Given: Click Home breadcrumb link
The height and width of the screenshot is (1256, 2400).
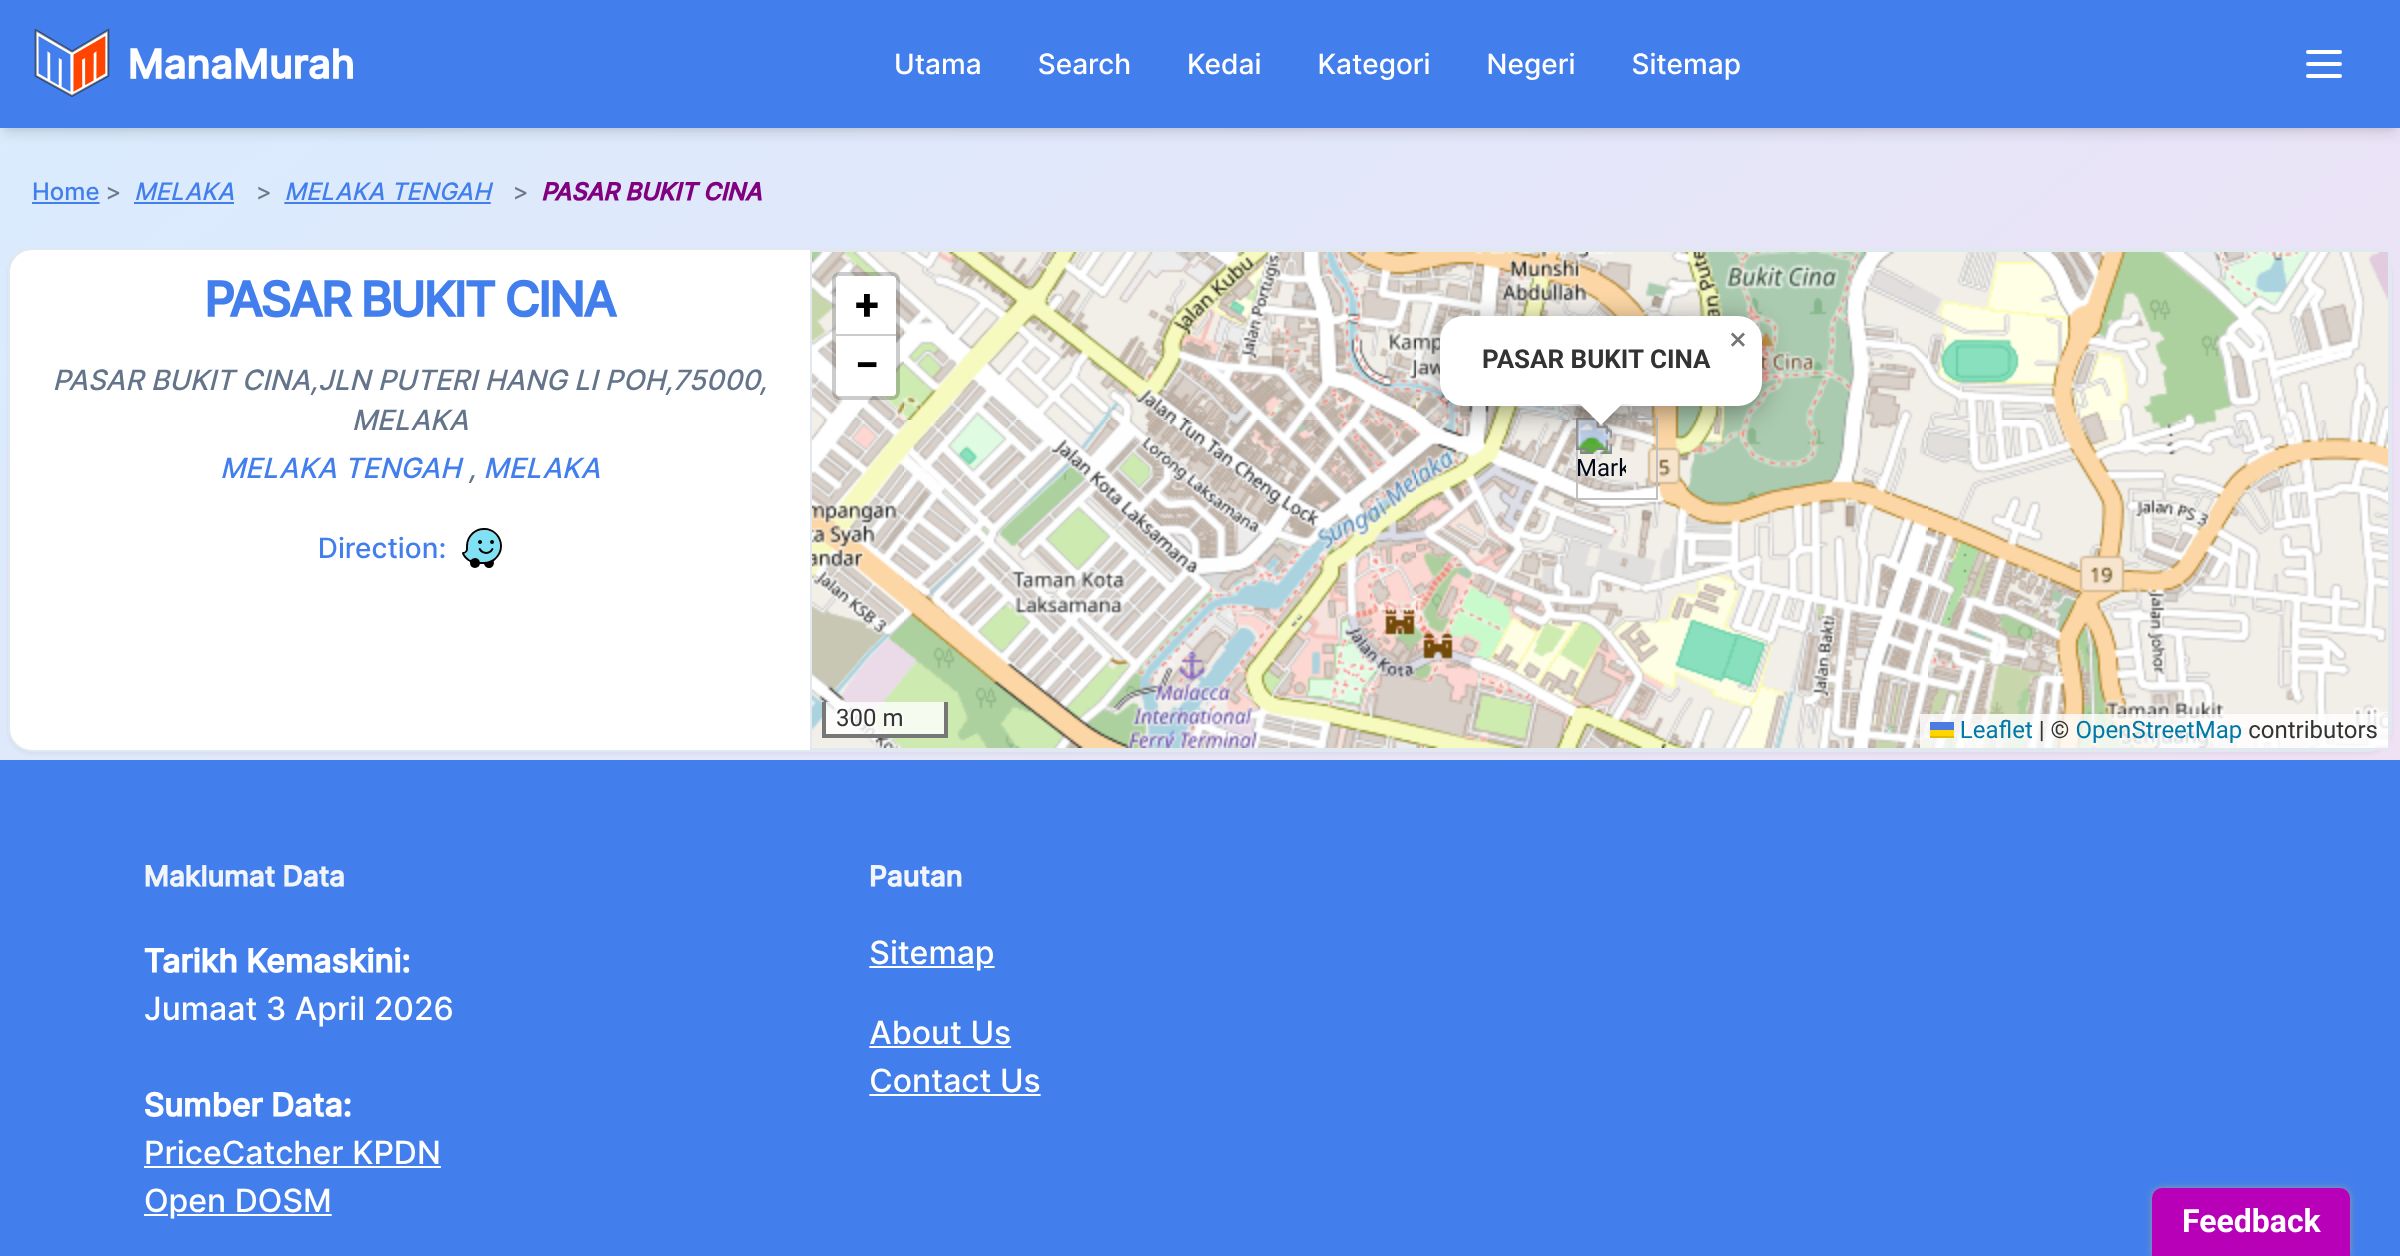Looking at the screenshot, I should coord(65,191).
